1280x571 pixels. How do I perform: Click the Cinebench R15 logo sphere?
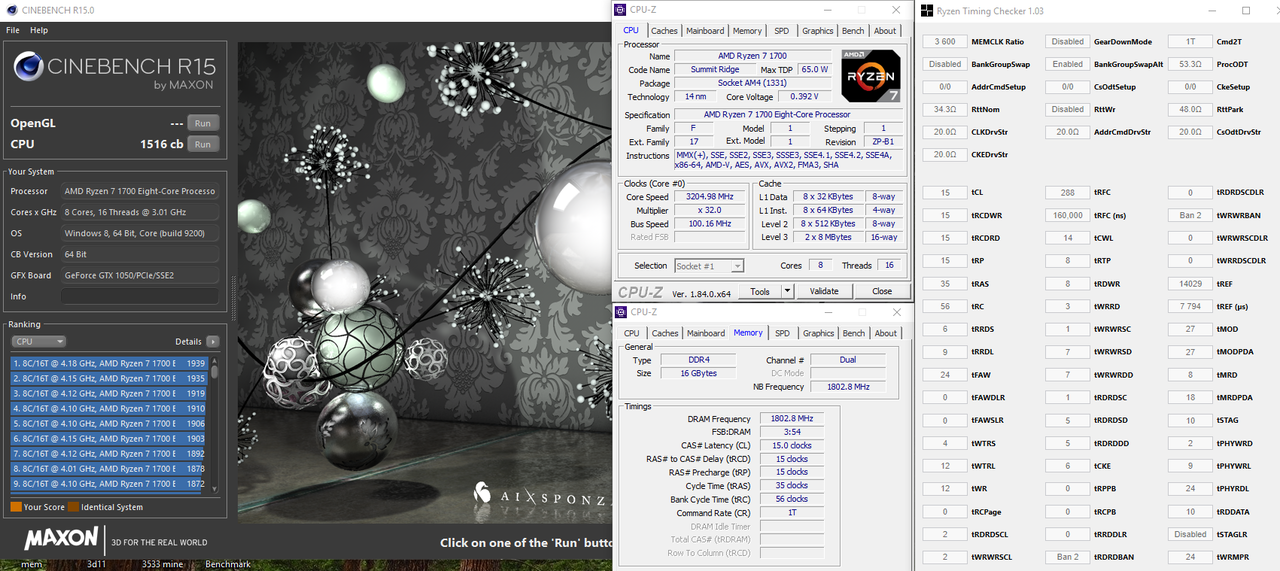coord(28,67)
